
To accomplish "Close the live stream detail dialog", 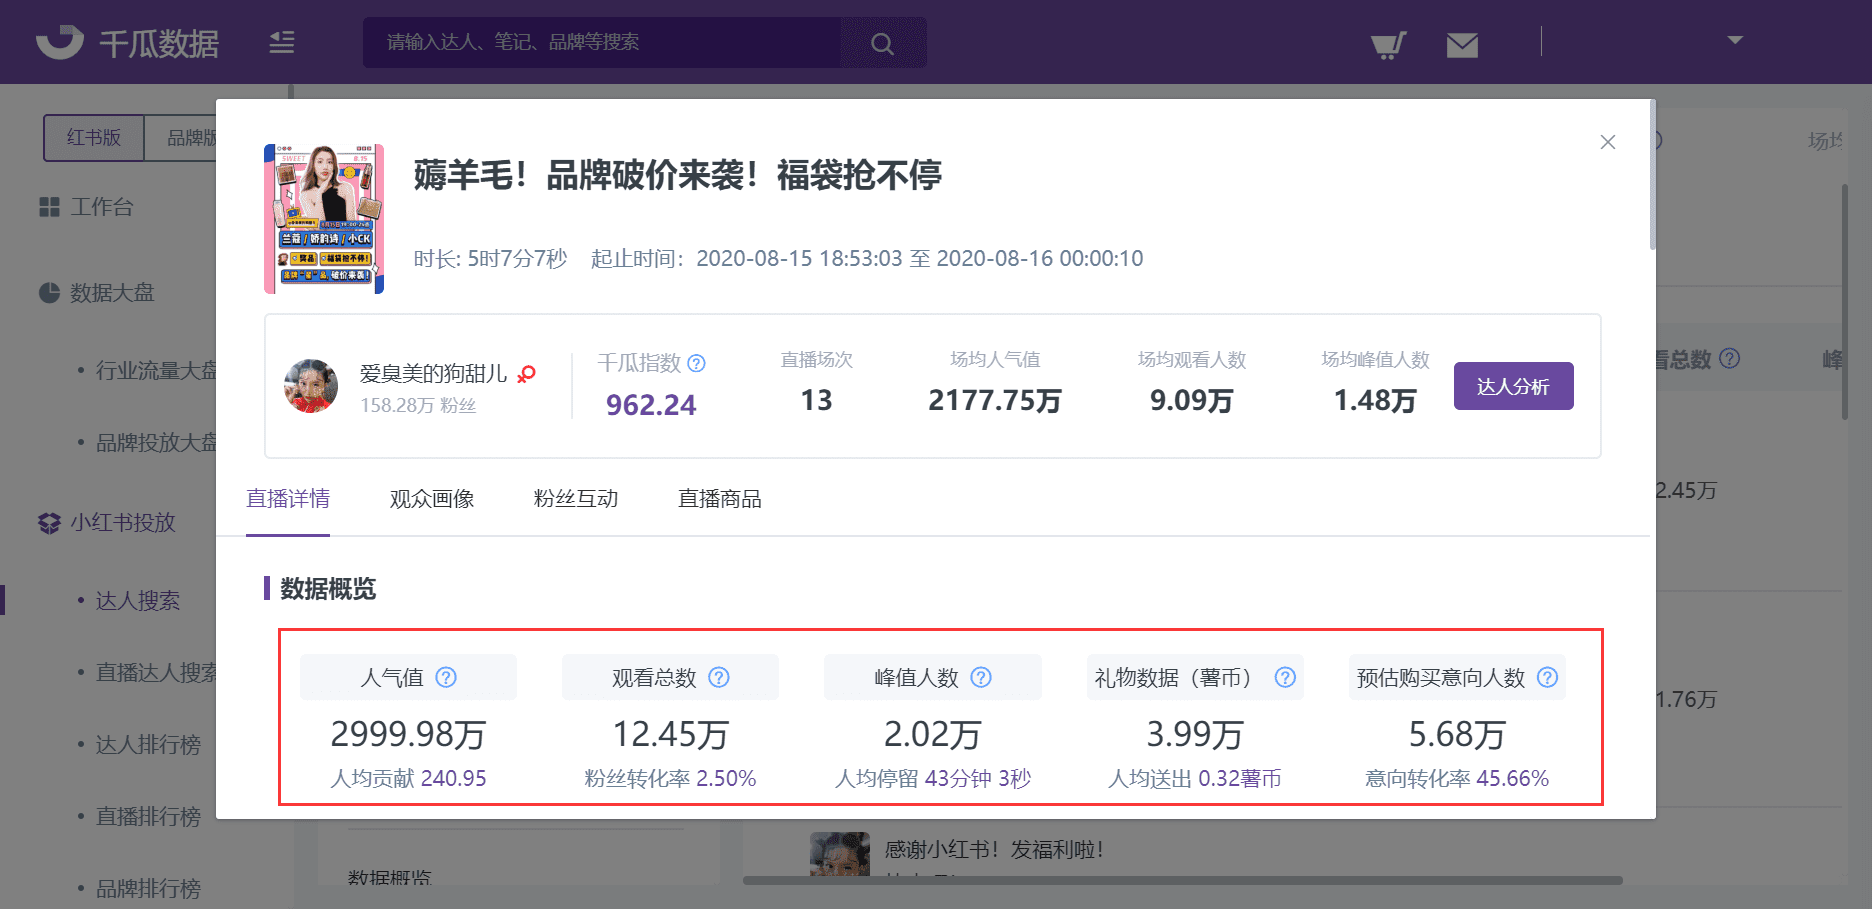I will tap(1608, 142).
